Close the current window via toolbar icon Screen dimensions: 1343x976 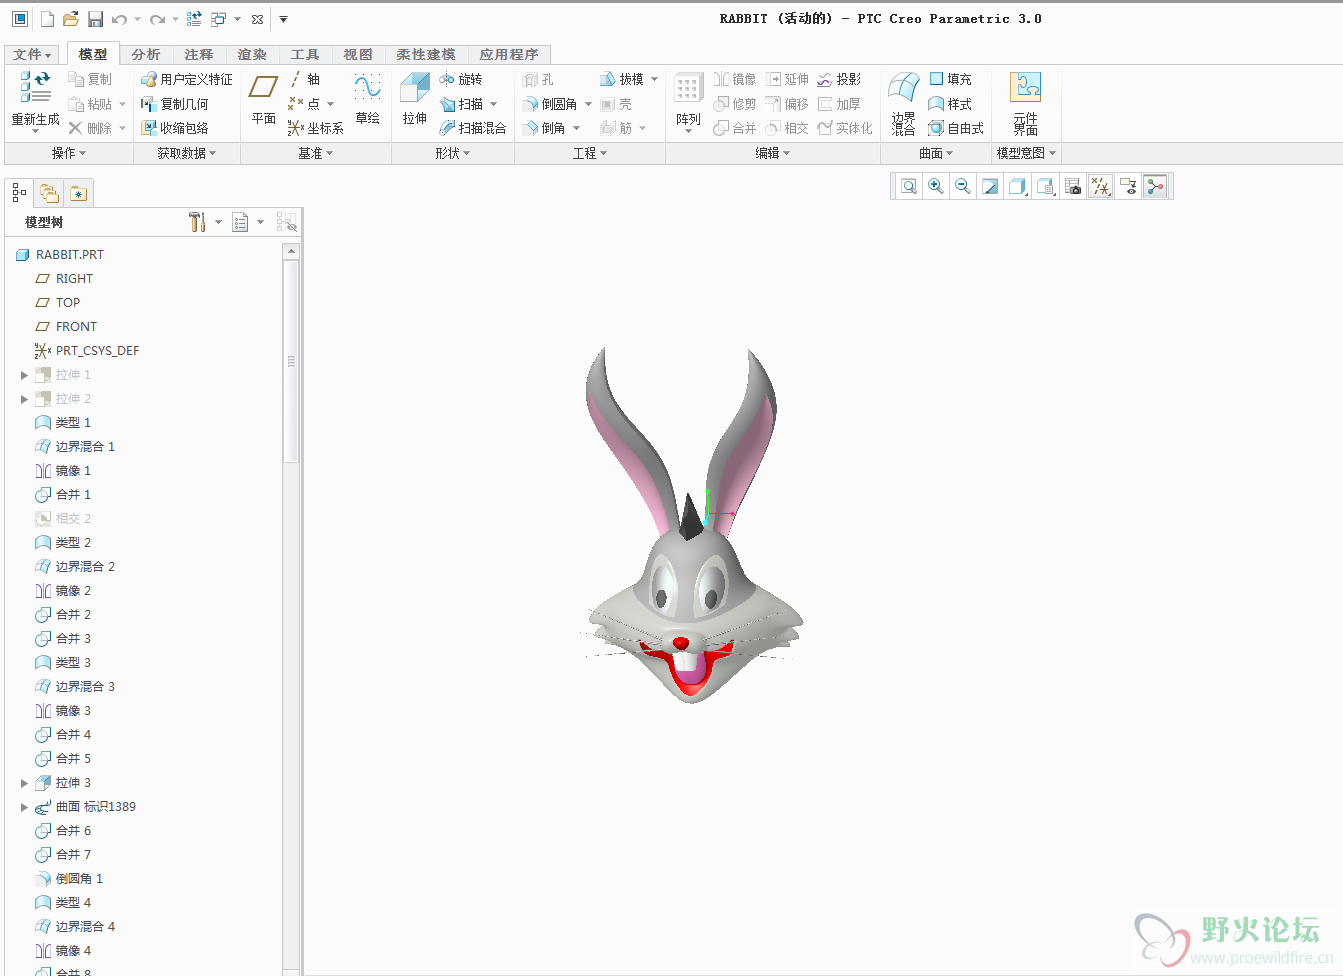pos(257,19)
